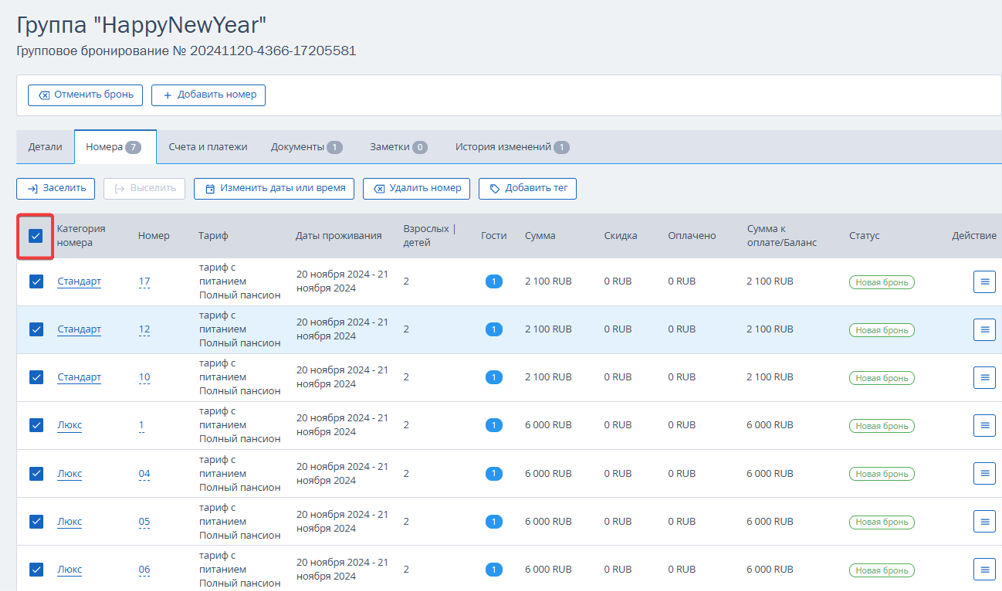Click guest count badge for room 05

tap(494, 521)
